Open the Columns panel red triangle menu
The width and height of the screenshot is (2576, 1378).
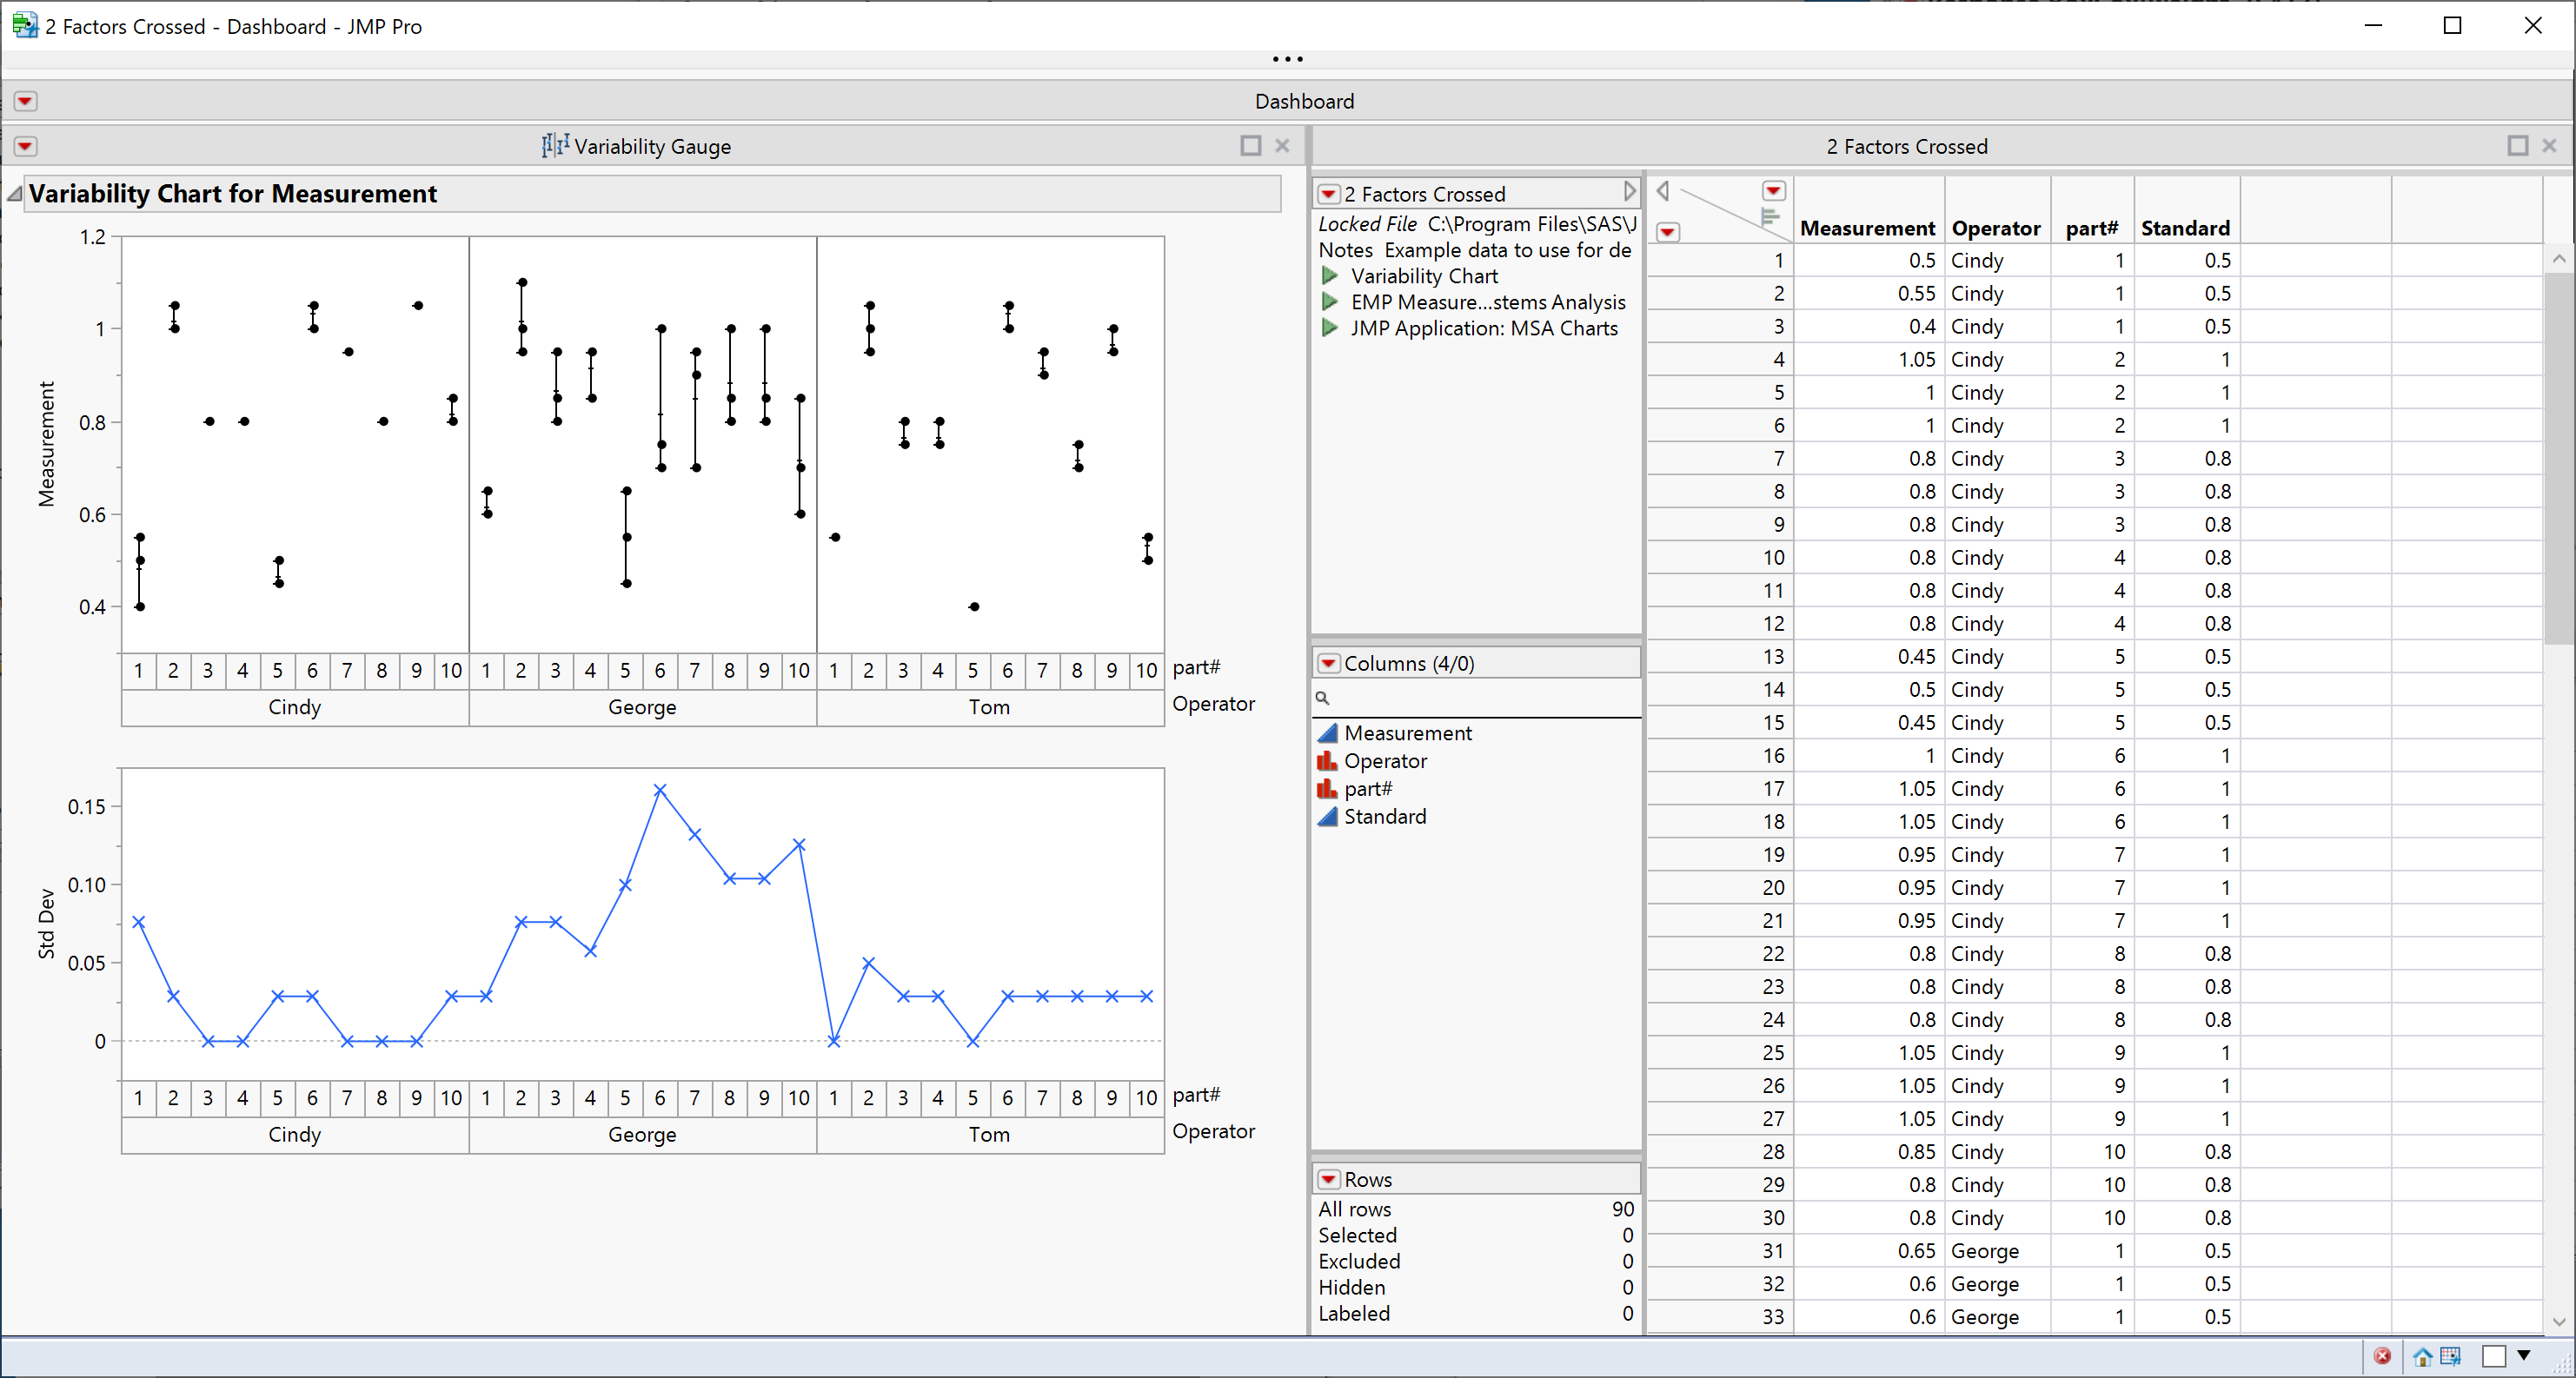click(x=1328, y=664)
